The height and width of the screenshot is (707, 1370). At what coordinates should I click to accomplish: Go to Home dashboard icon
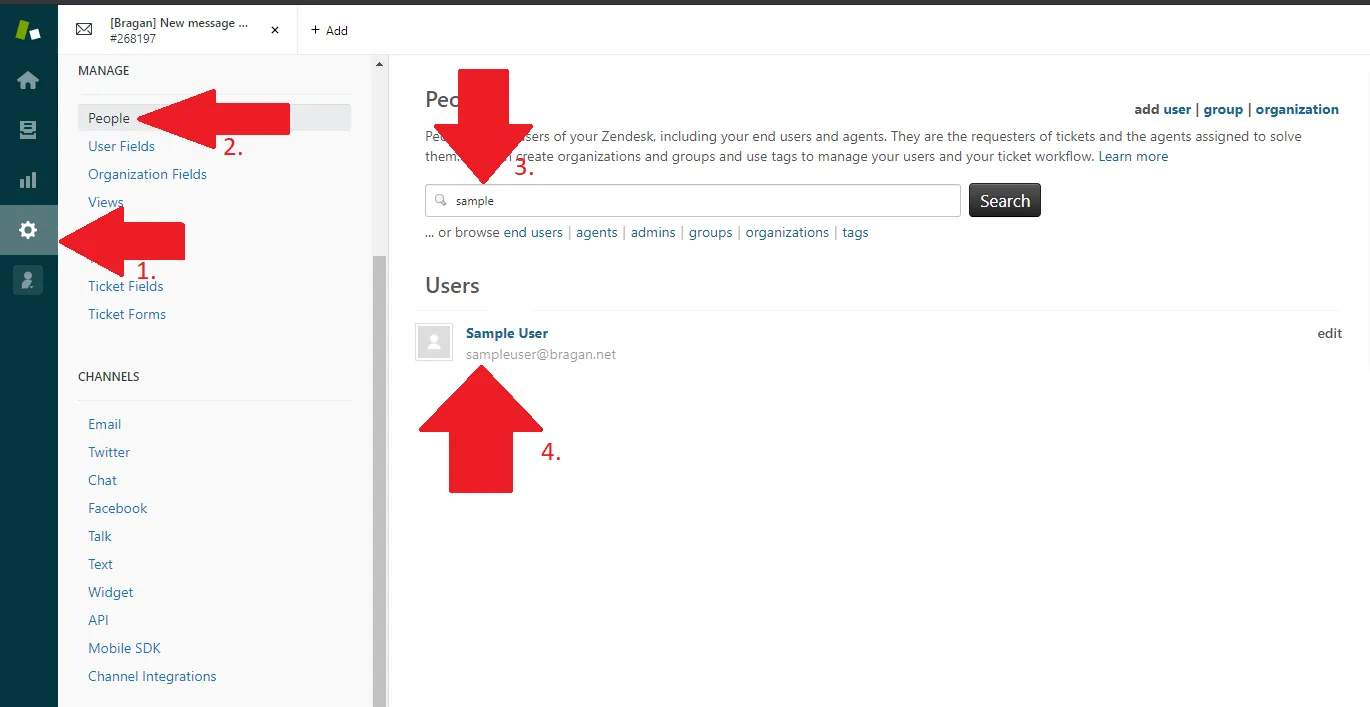28,80
